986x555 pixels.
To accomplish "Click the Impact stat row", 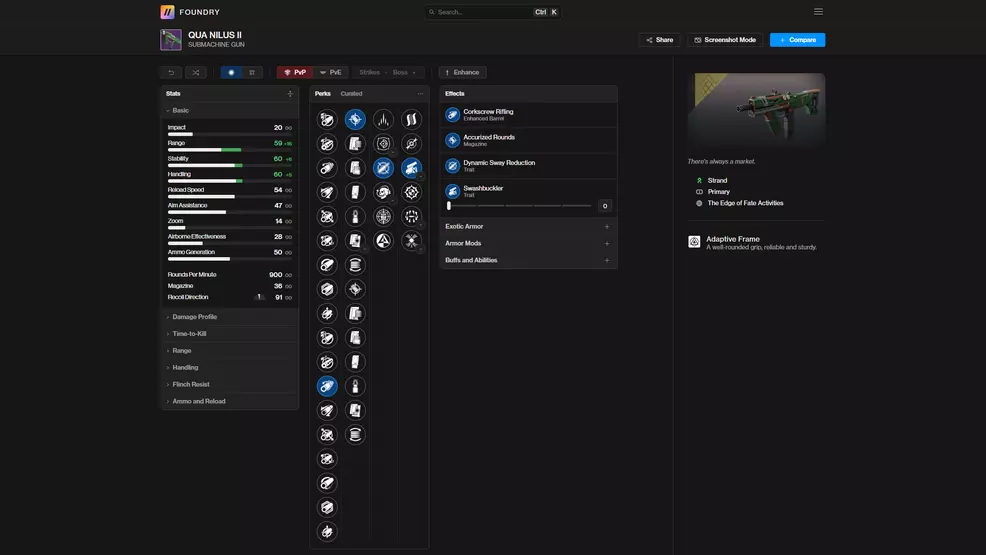I will [x=230, y=130].
